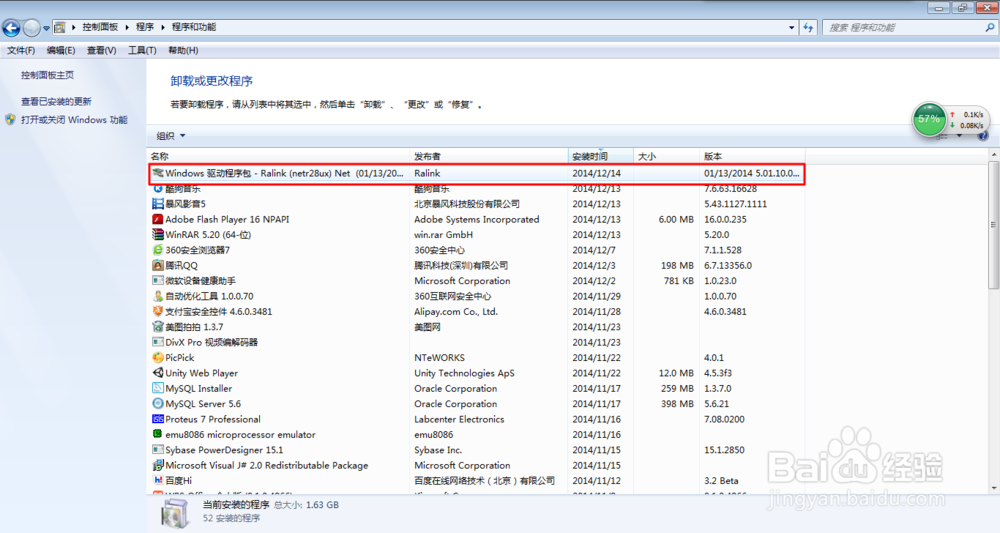
Task: Select the Windows 驱动程序包 Ralink row icon
Action: click(x=158, y=173)
